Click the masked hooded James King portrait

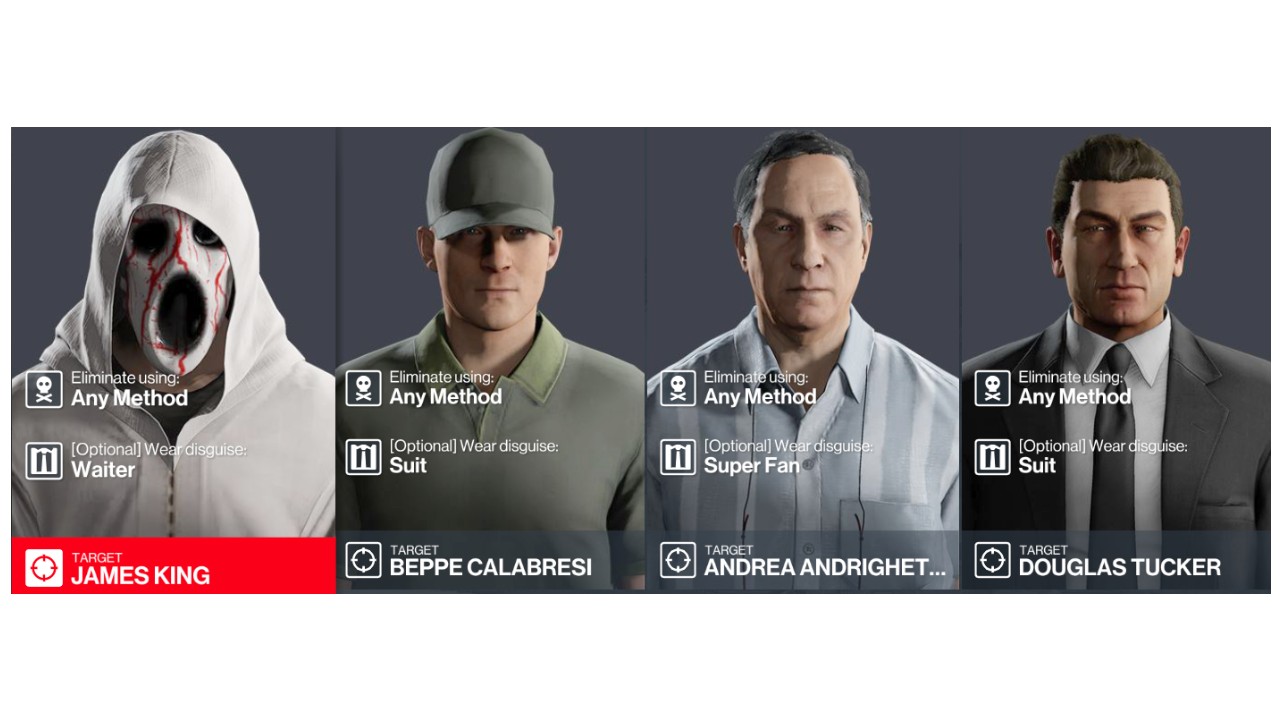click(173, 332)
